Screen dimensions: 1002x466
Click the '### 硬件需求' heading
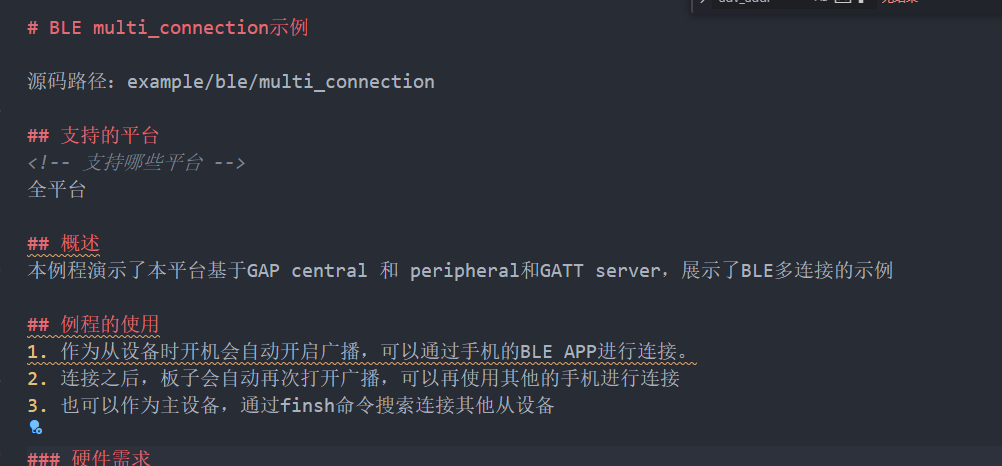point(89,458)
